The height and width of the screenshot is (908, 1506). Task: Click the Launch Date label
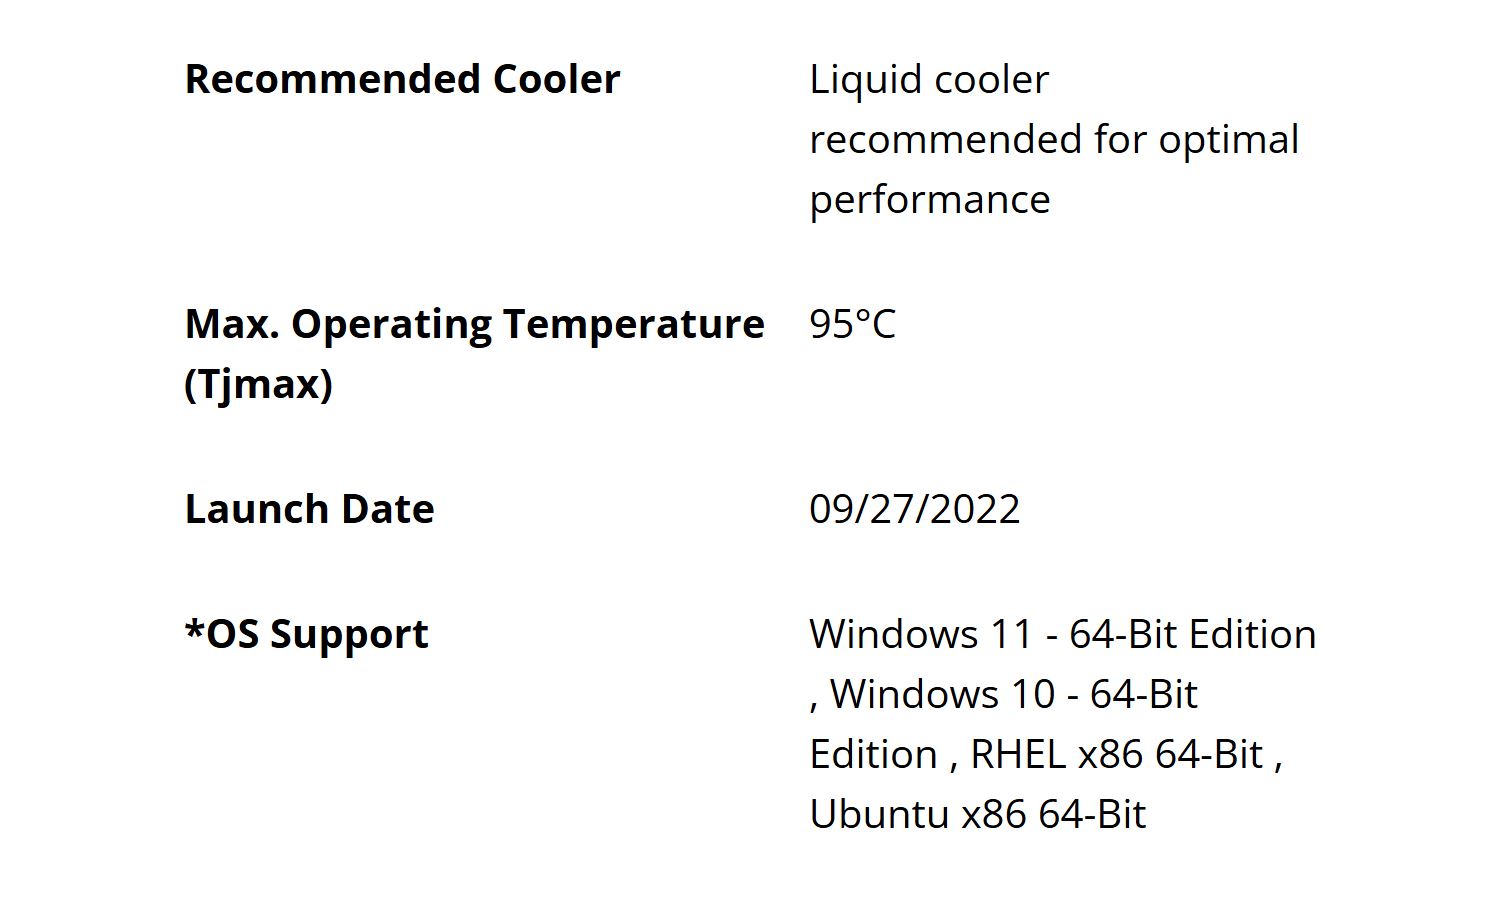coord(309,509)
